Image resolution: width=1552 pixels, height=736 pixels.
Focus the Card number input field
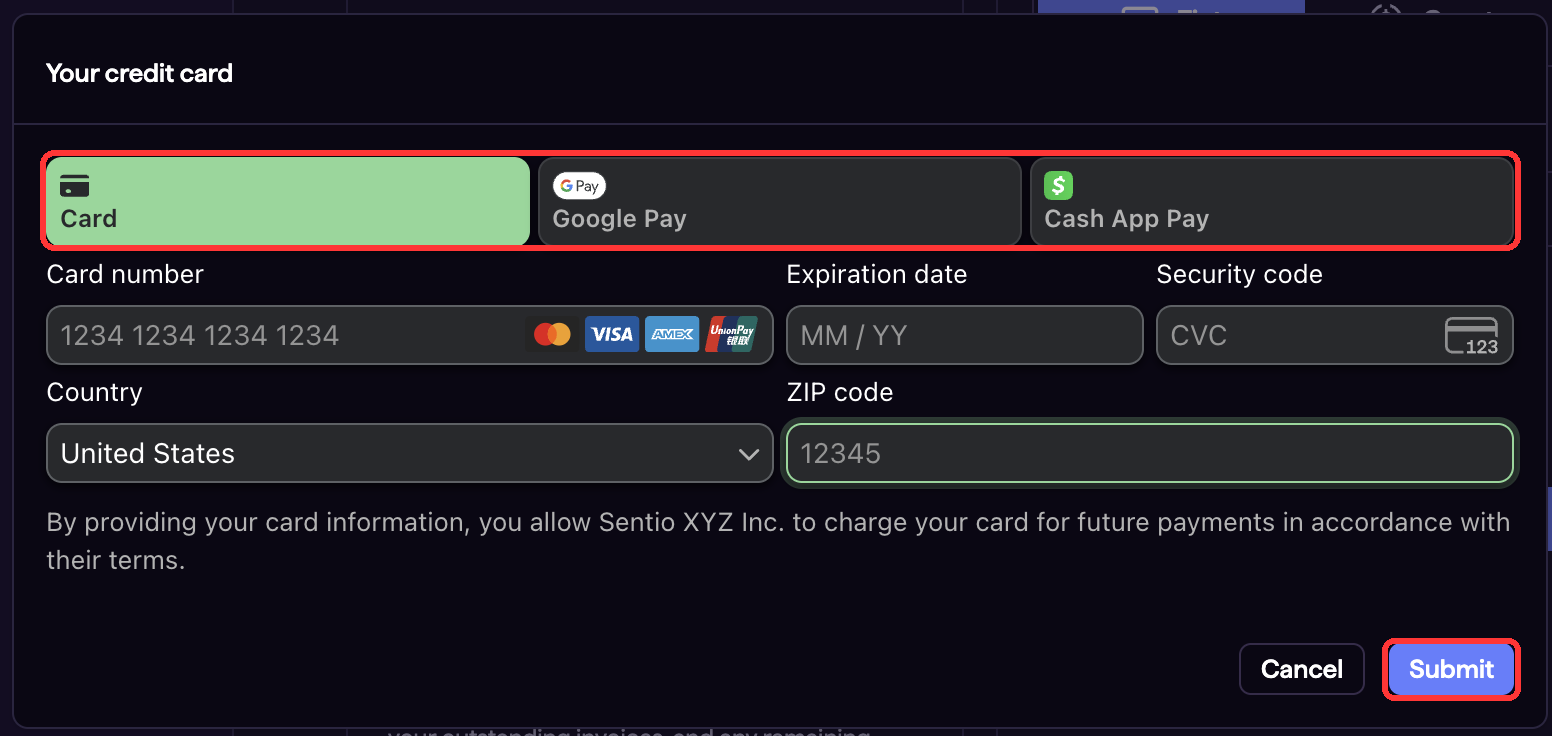[410, 335]
